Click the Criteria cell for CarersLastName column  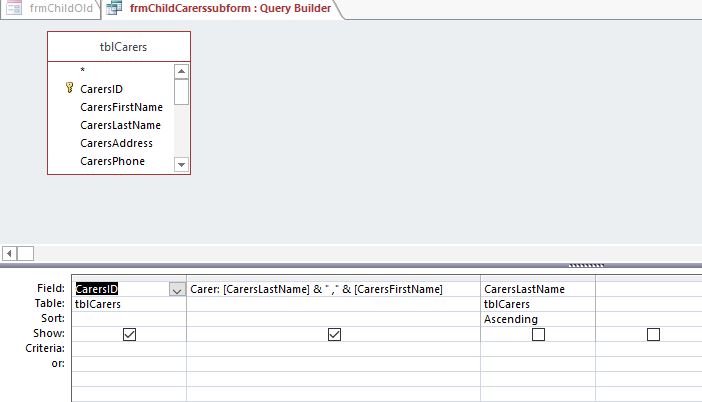point(538,349)
